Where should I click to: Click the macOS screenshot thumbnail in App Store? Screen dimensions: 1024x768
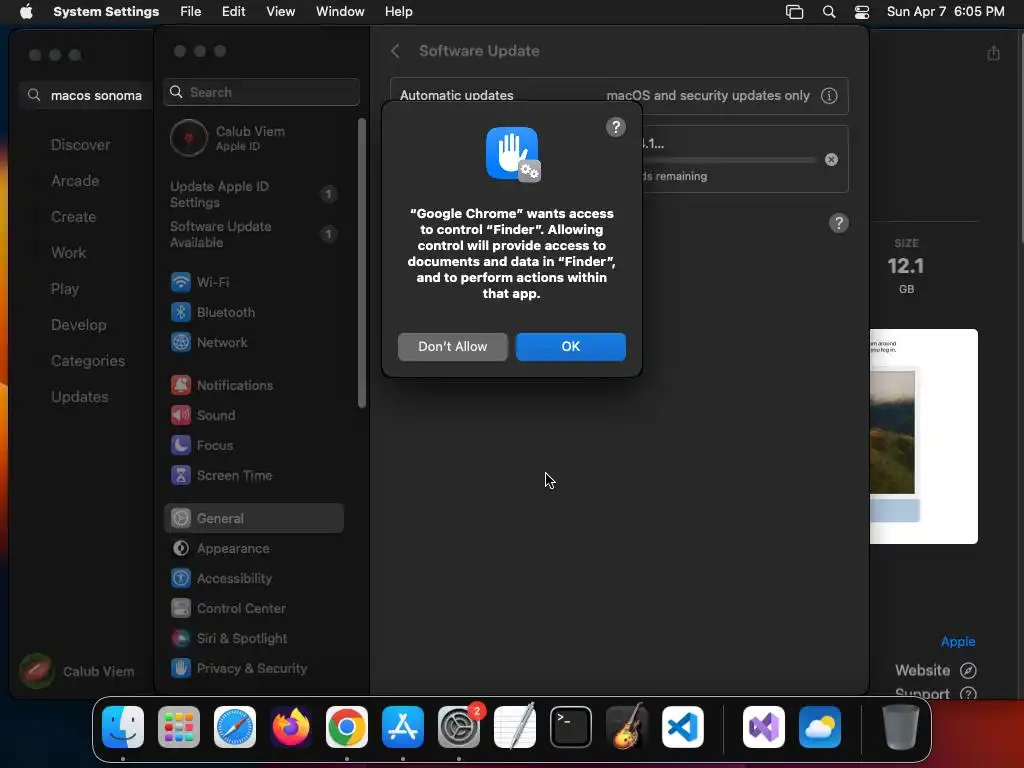pos(923,436)
